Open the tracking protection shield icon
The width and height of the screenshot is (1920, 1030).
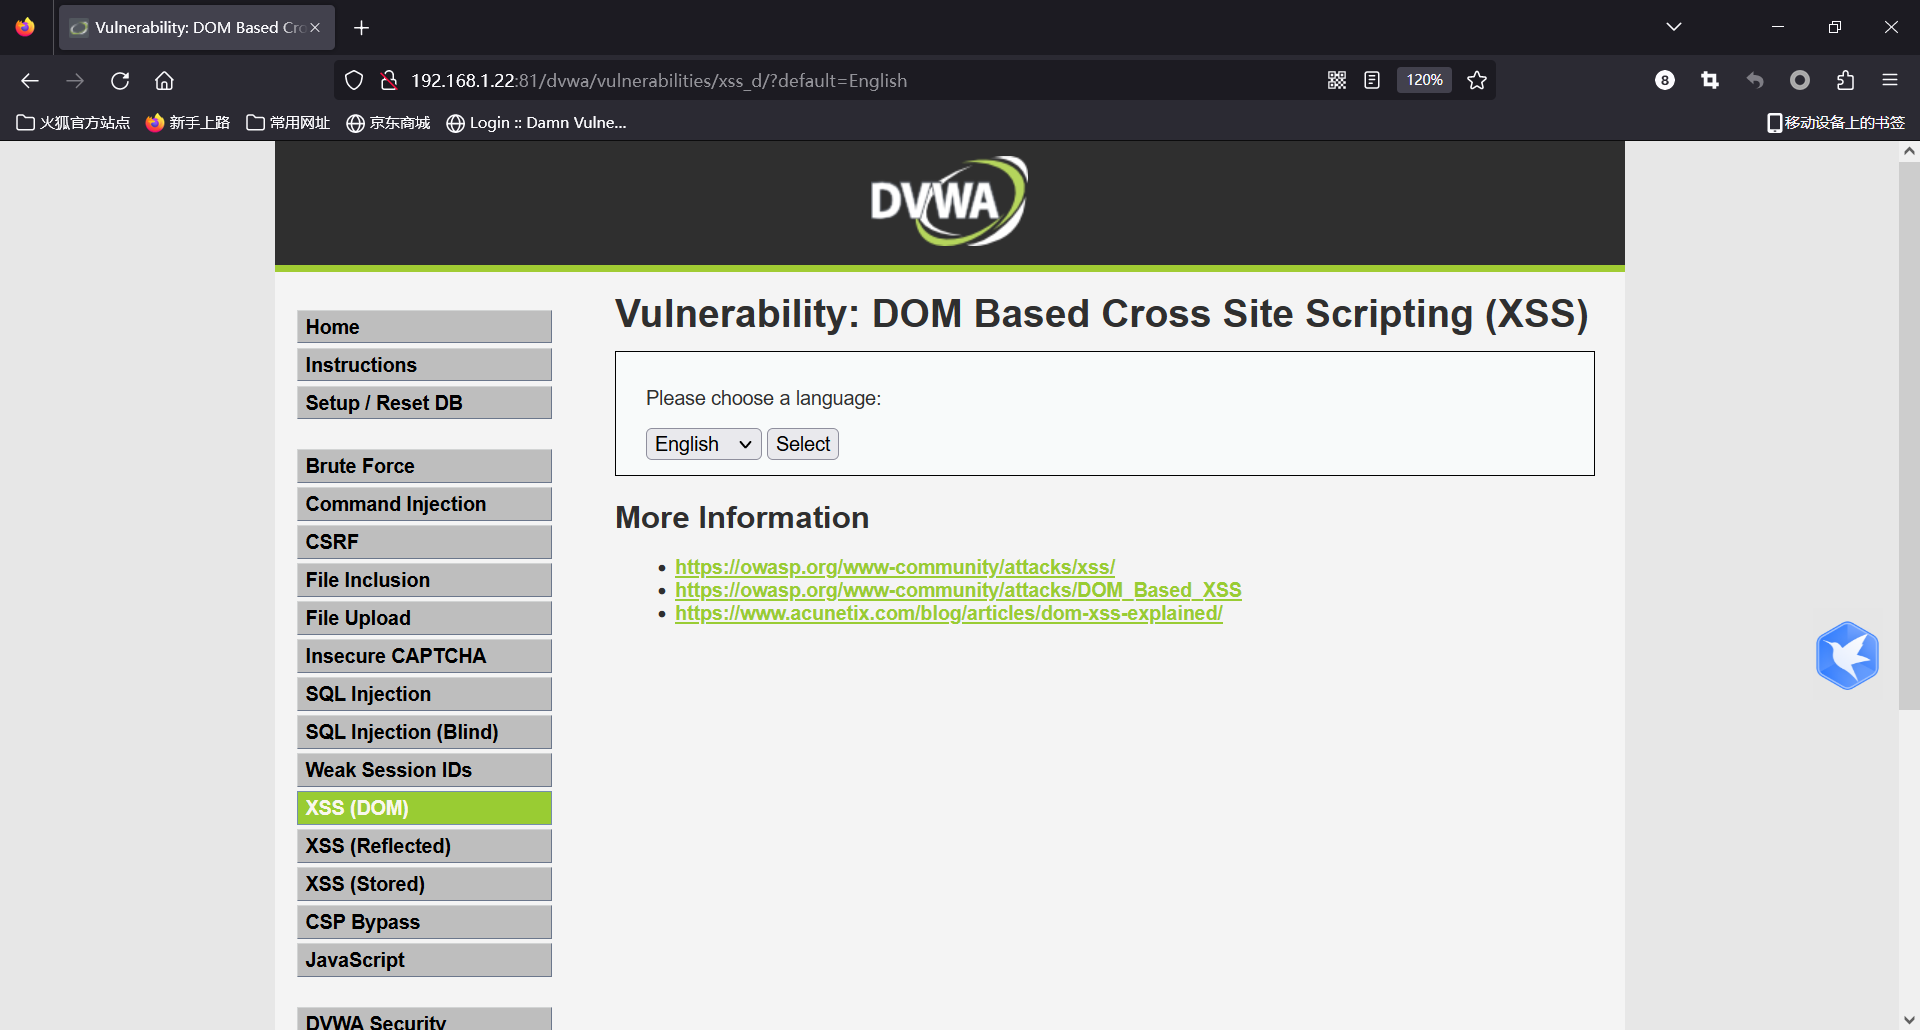point(354,81)
